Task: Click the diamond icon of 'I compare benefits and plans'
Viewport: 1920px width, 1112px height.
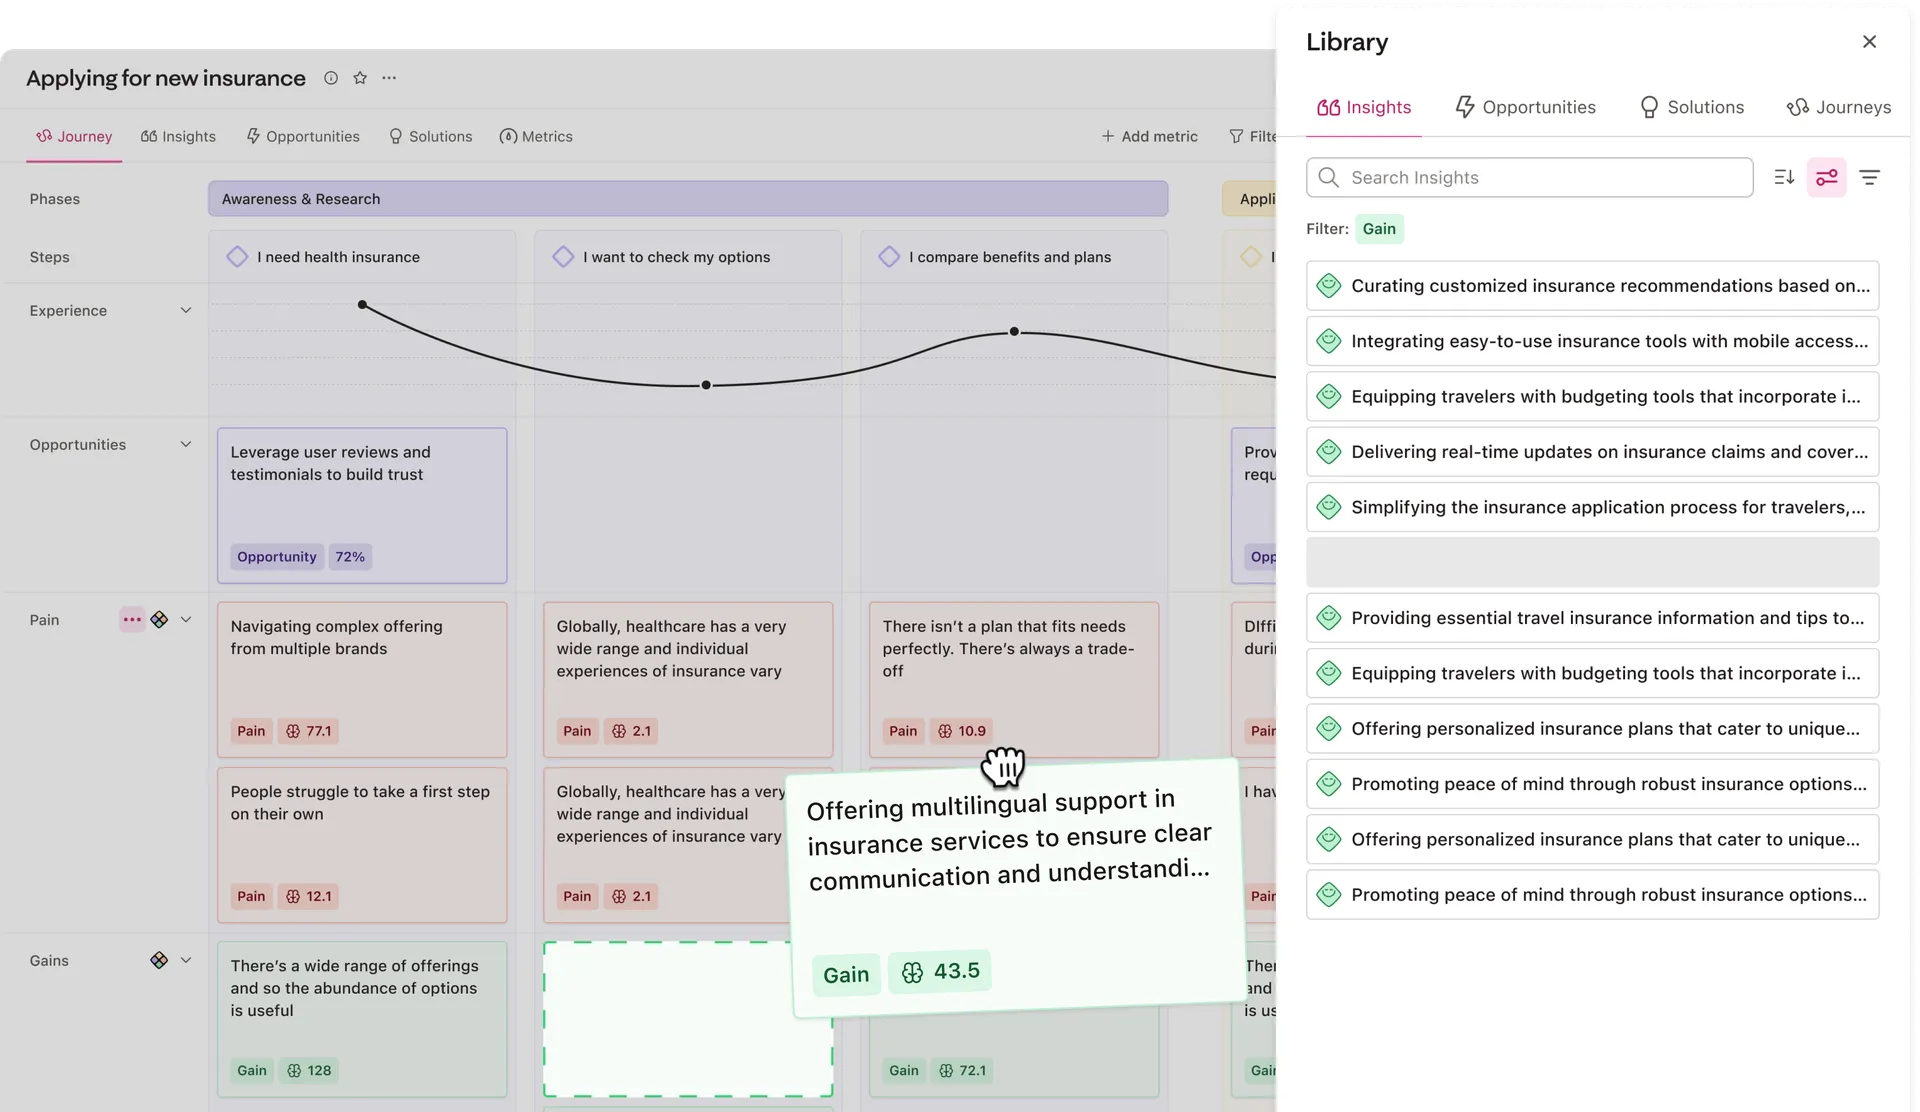Action: pyautogui.click(x=889, y=257)
